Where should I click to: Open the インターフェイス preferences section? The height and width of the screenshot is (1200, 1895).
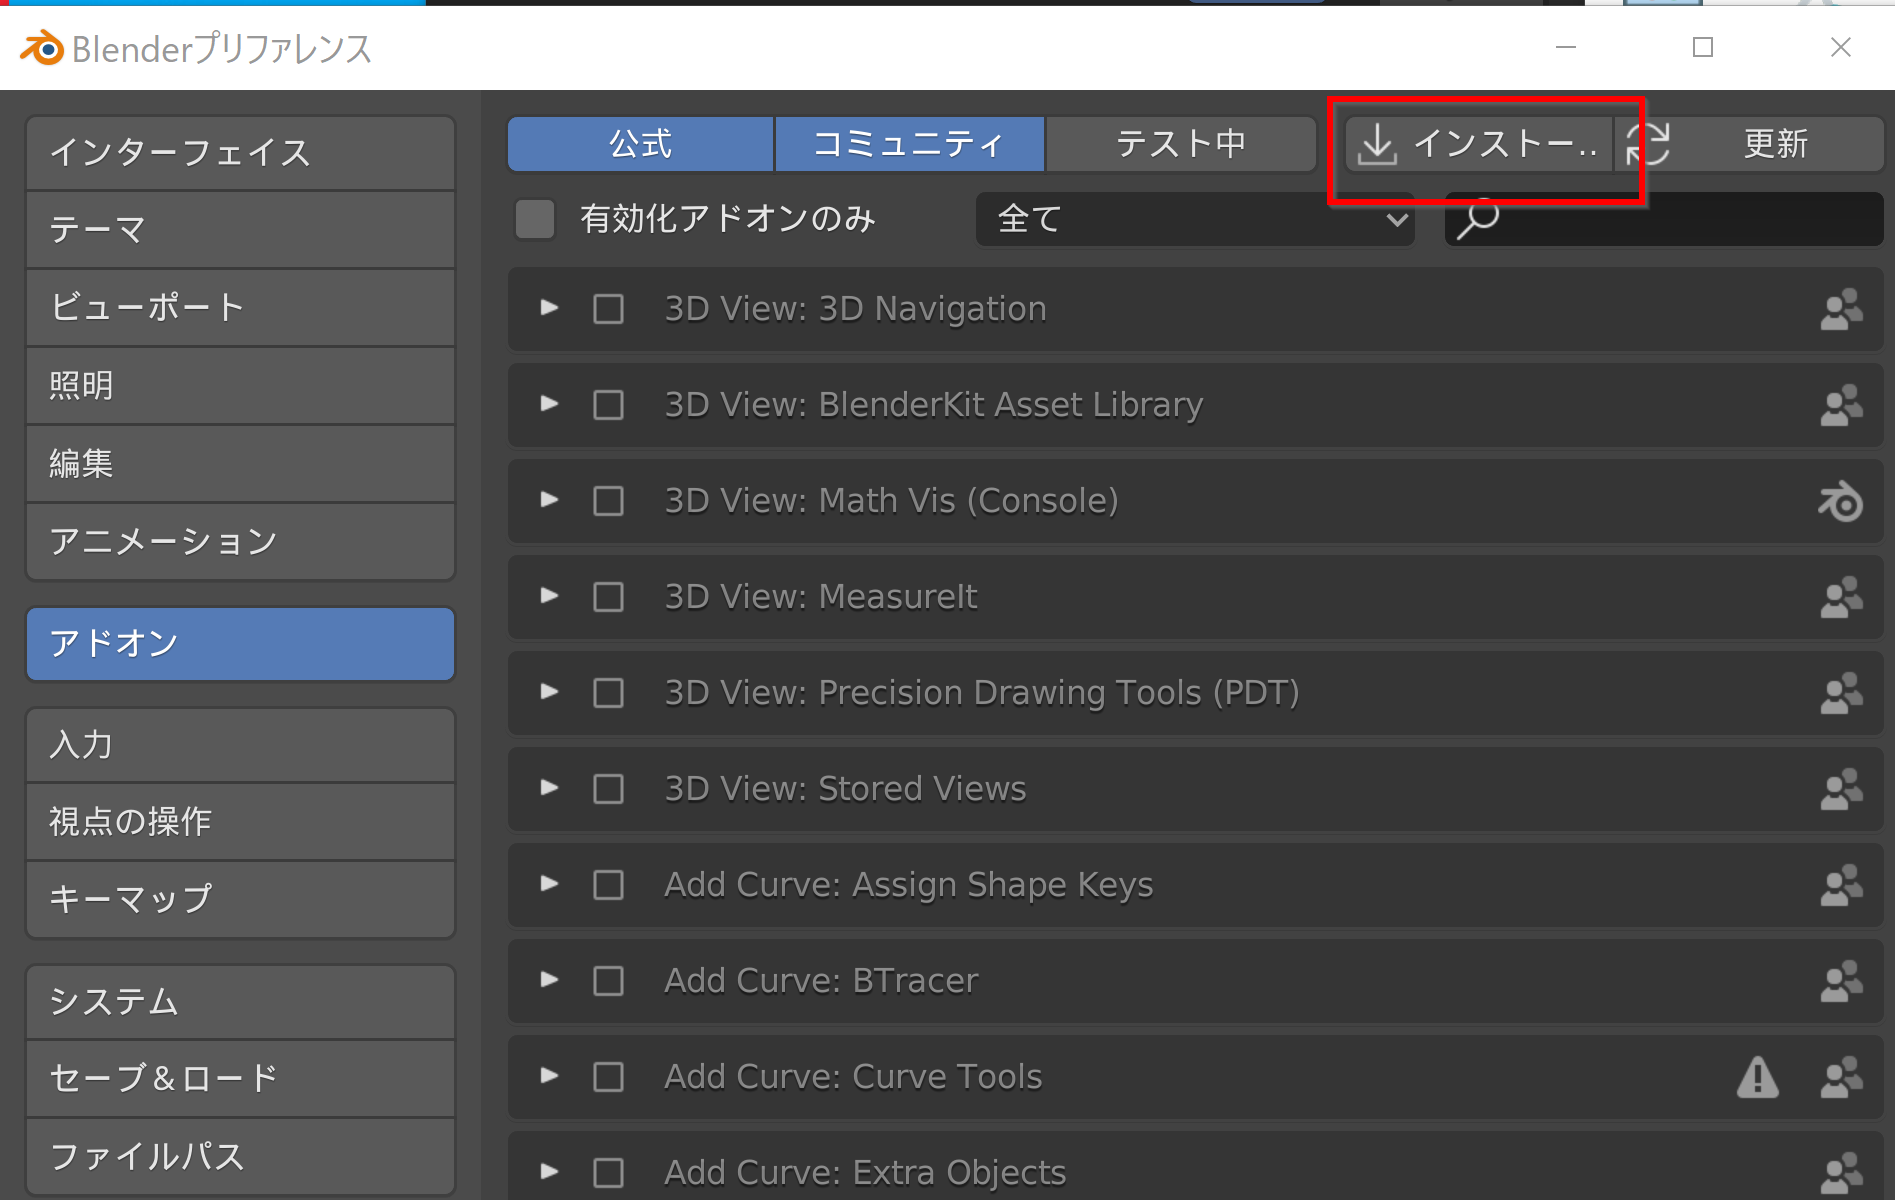[x=241, y=153]
